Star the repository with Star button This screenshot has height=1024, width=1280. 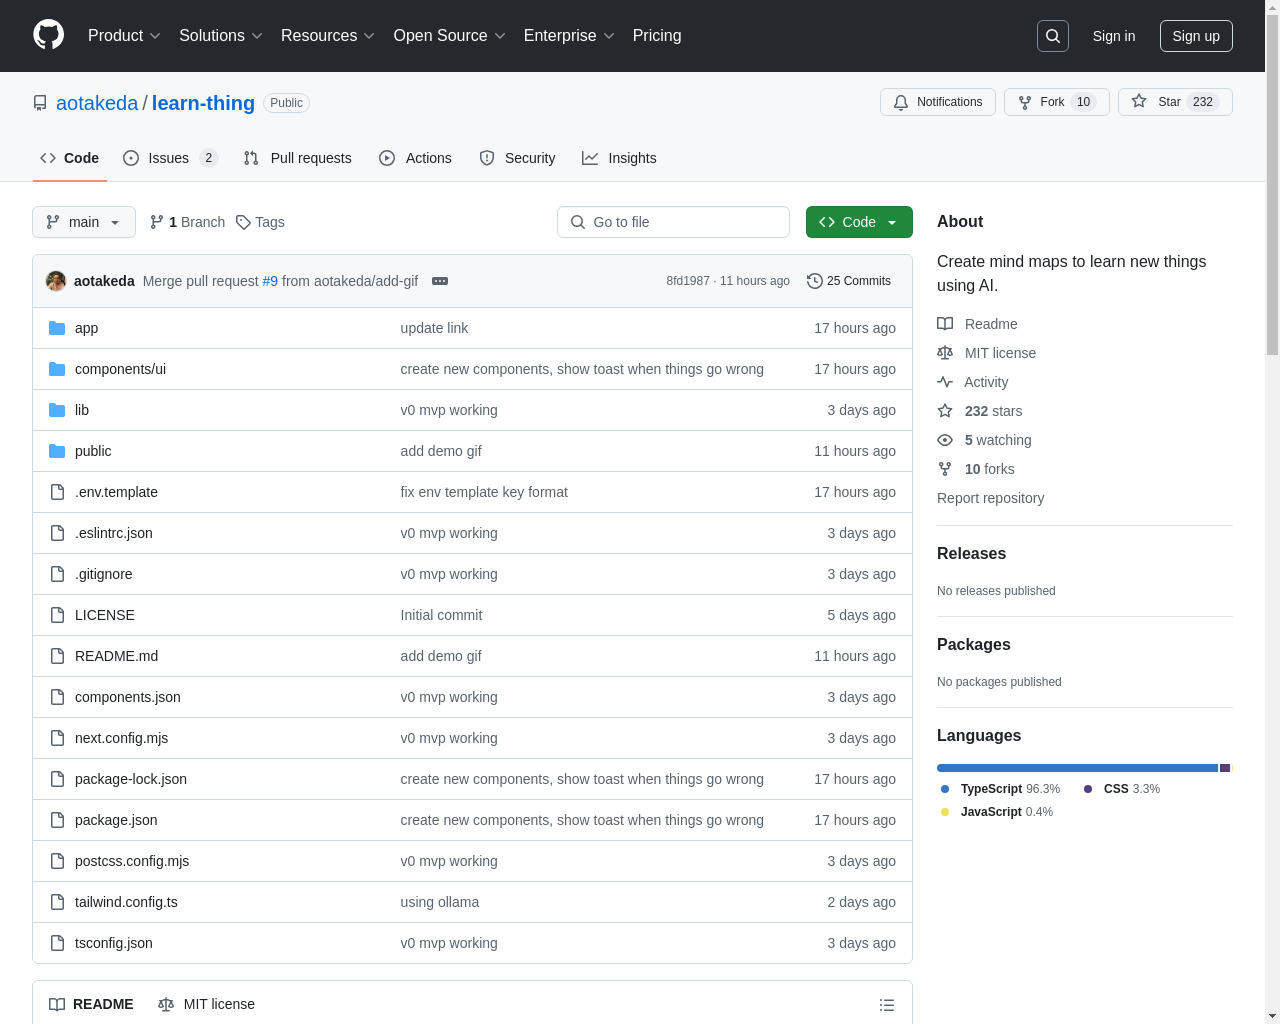pyautogui.click(x=1175, y=102)
